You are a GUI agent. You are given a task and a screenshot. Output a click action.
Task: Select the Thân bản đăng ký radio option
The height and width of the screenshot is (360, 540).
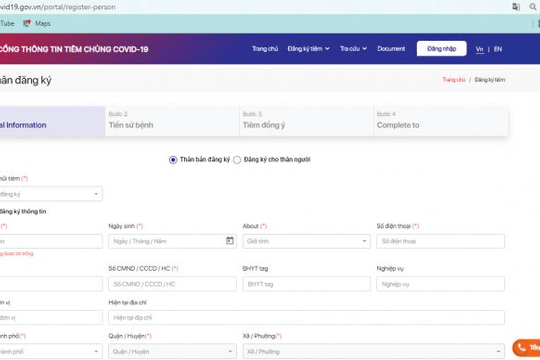click(173, 160)
